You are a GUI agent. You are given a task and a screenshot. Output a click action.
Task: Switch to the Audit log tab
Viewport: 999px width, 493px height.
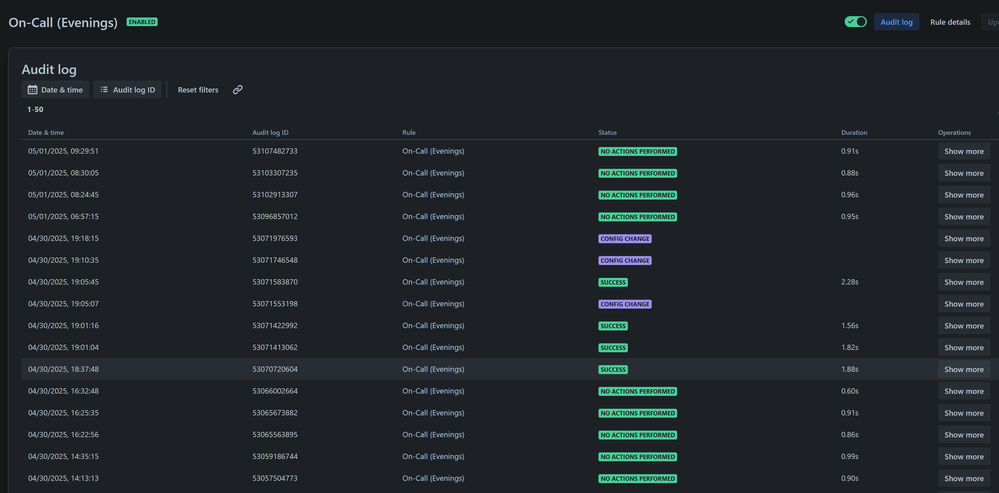(x=896, y=21)
